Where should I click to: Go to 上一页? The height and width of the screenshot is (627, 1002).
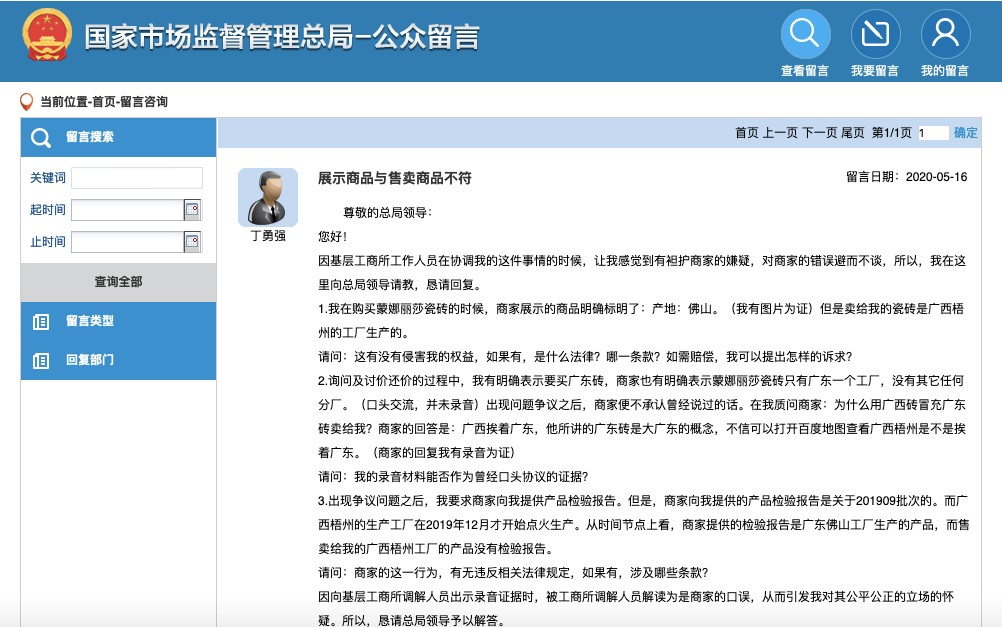click(x=780, y=133)
